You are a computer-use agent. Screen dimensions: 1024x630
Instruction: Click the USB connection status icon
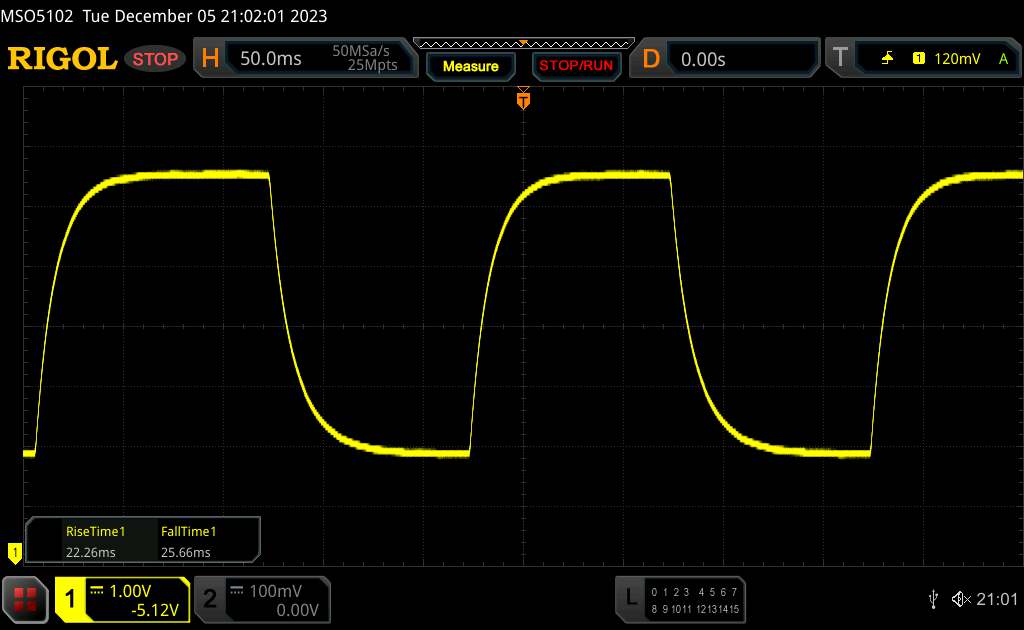pos(933,598)
